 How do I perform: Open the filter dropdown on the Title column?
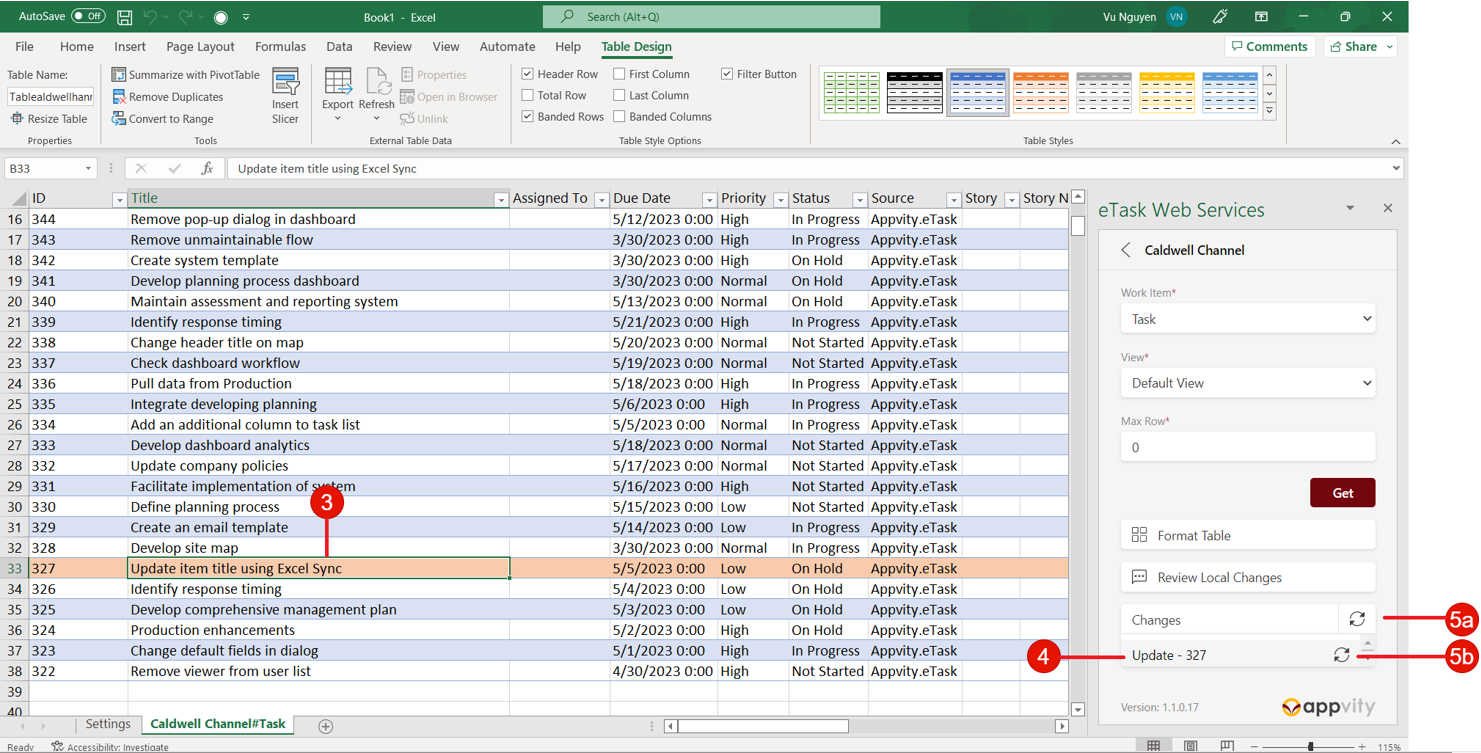point(501,199)
